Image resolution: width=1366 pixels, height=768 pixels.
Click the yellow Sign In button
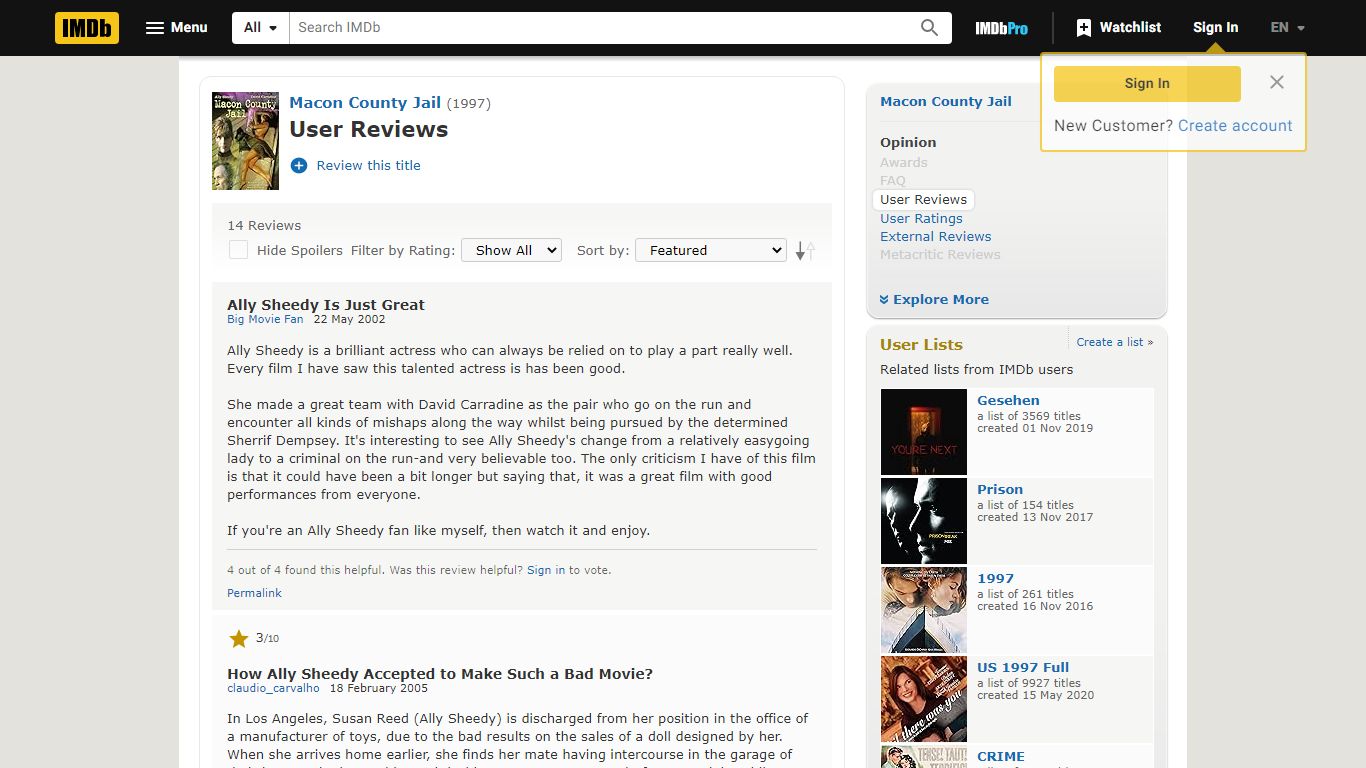pos(1147,84)
